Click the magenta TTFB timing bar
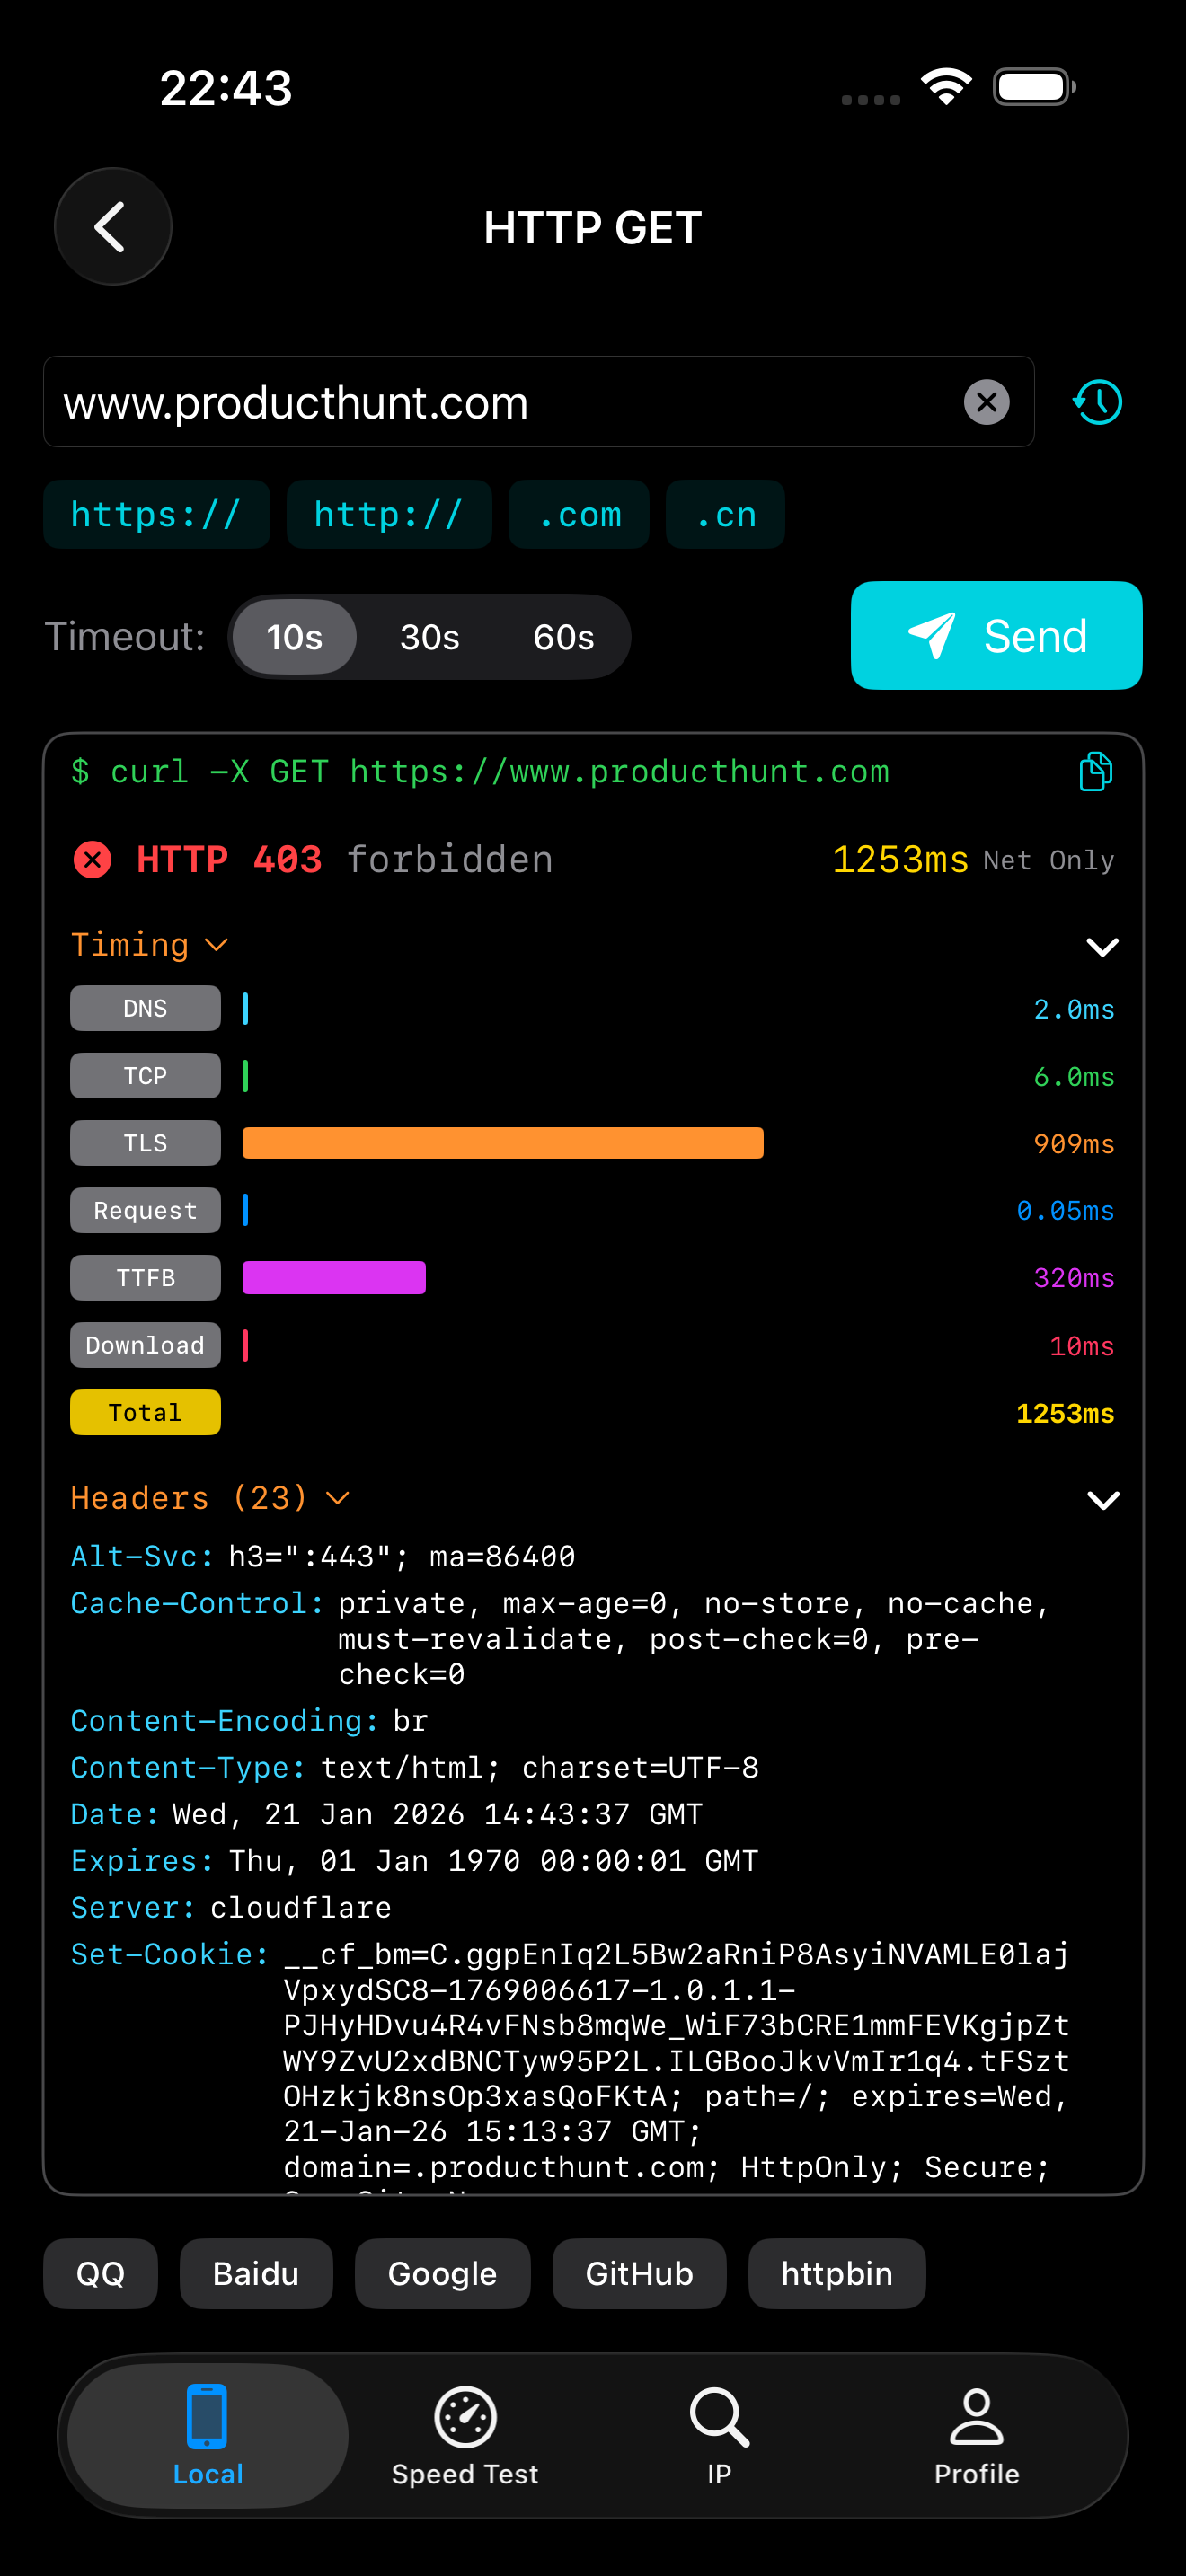1186x2576 pixels. point(334,1277)
